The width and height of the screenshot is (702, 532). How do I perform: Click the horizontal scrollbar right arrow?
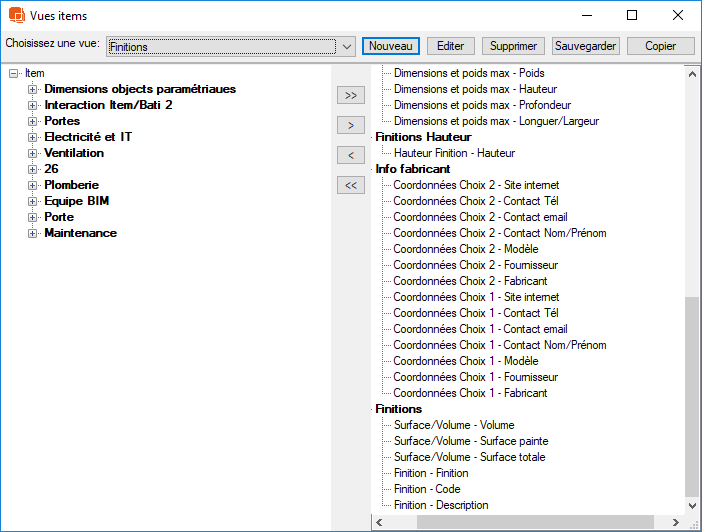677,523
